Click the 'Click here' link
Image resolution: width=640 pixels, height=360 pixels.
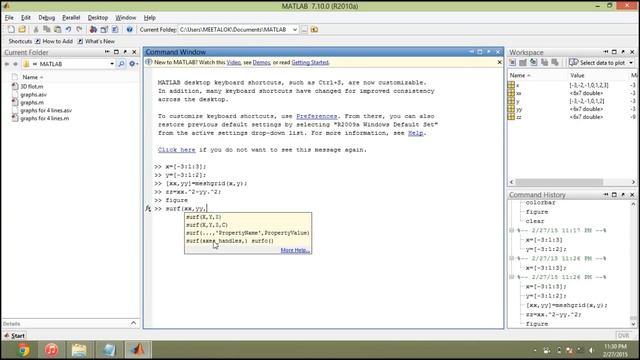[176, 150]
